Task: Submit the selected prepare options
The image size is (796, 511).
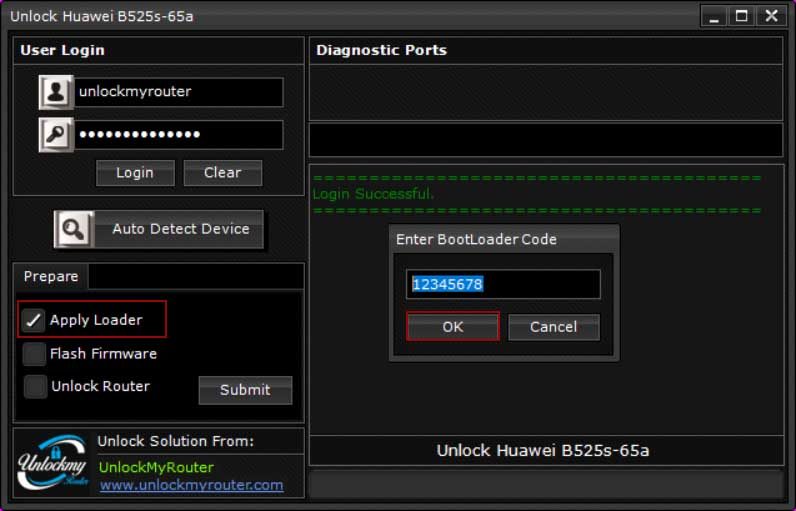Action: (245, 390)
